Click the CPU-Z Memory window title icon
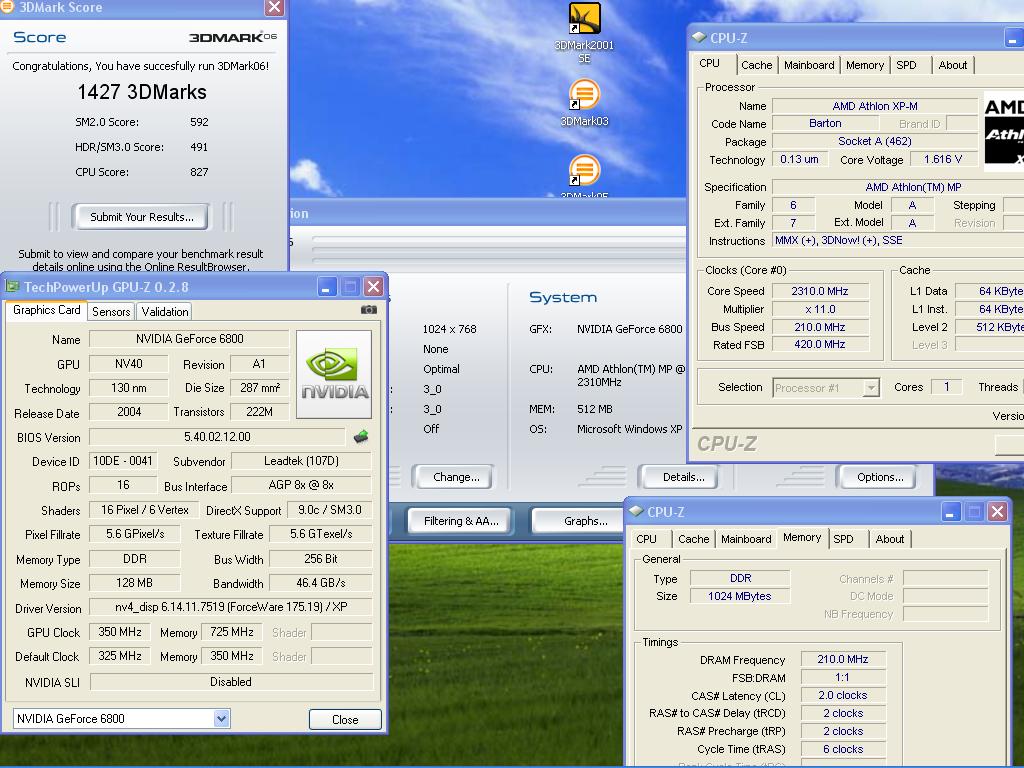1024x768 pixels. tap(636, 511)
